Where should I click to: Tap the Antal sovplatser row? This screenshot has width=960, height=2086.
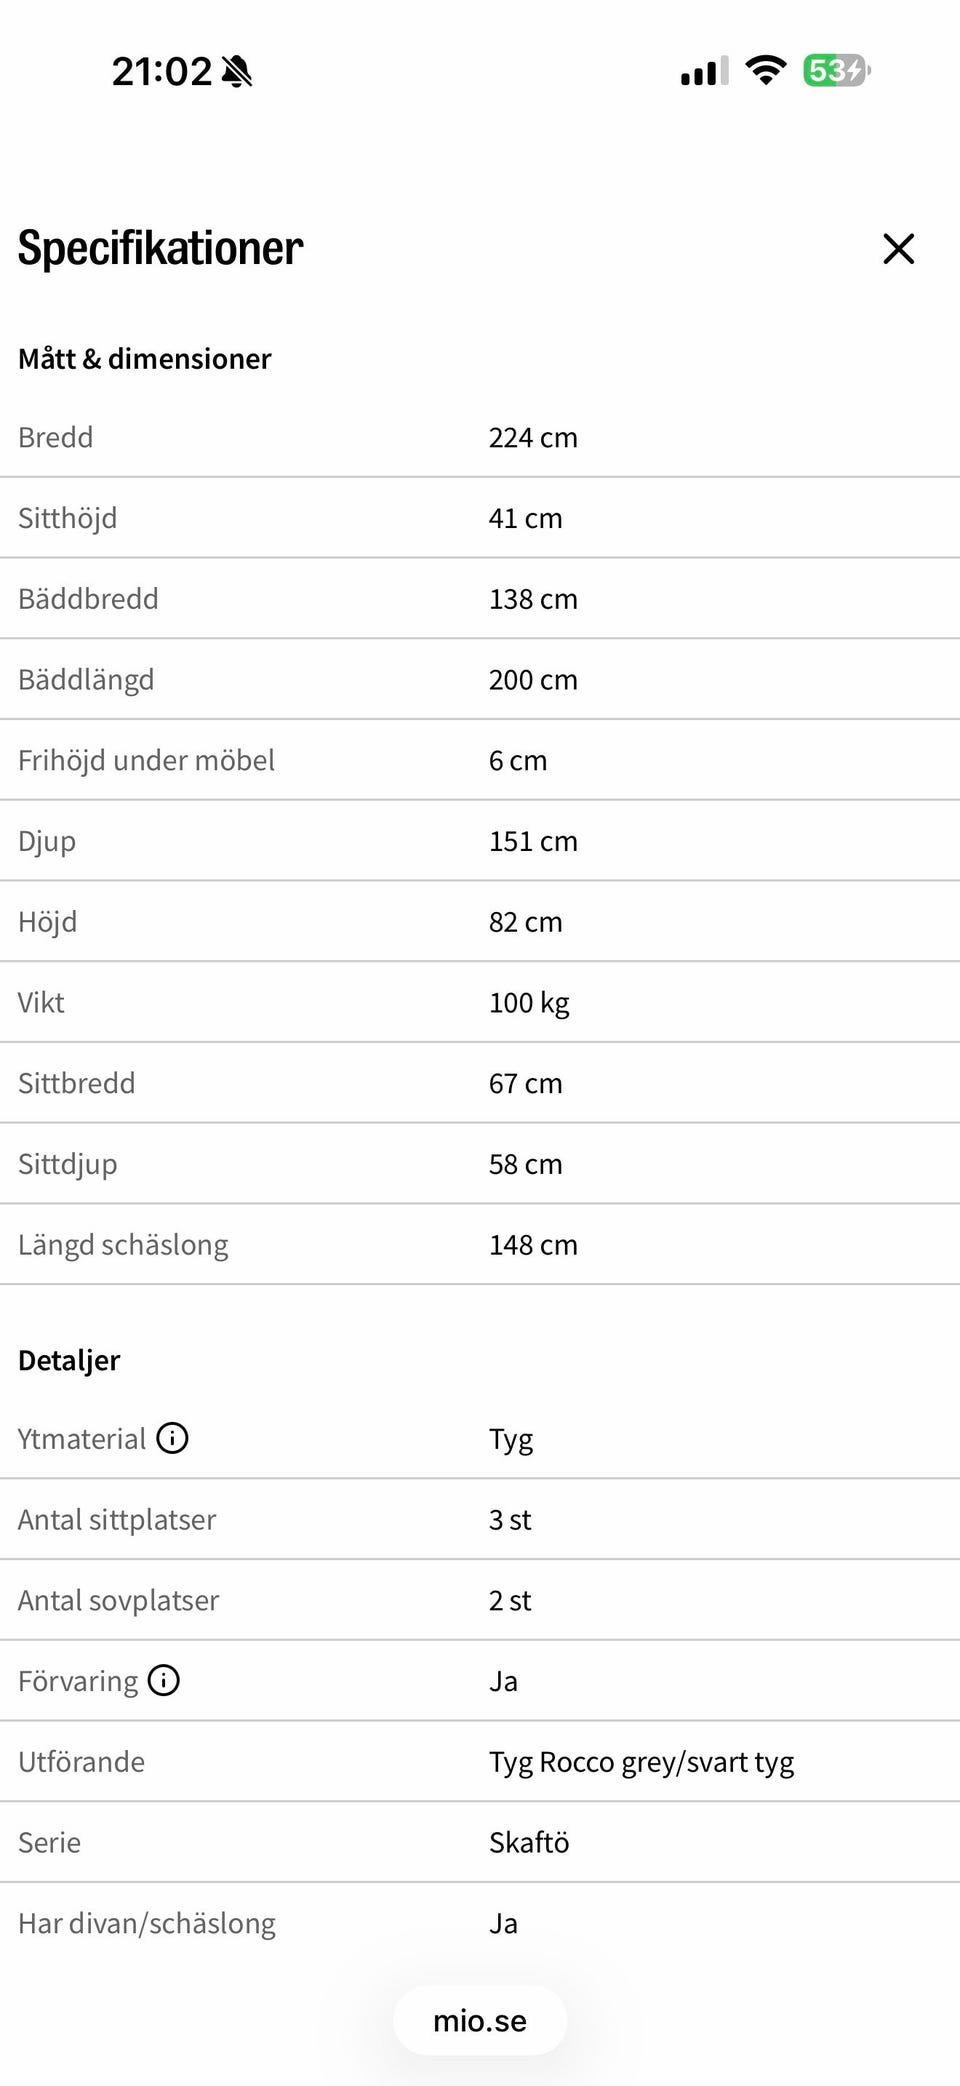(480, 1600)
